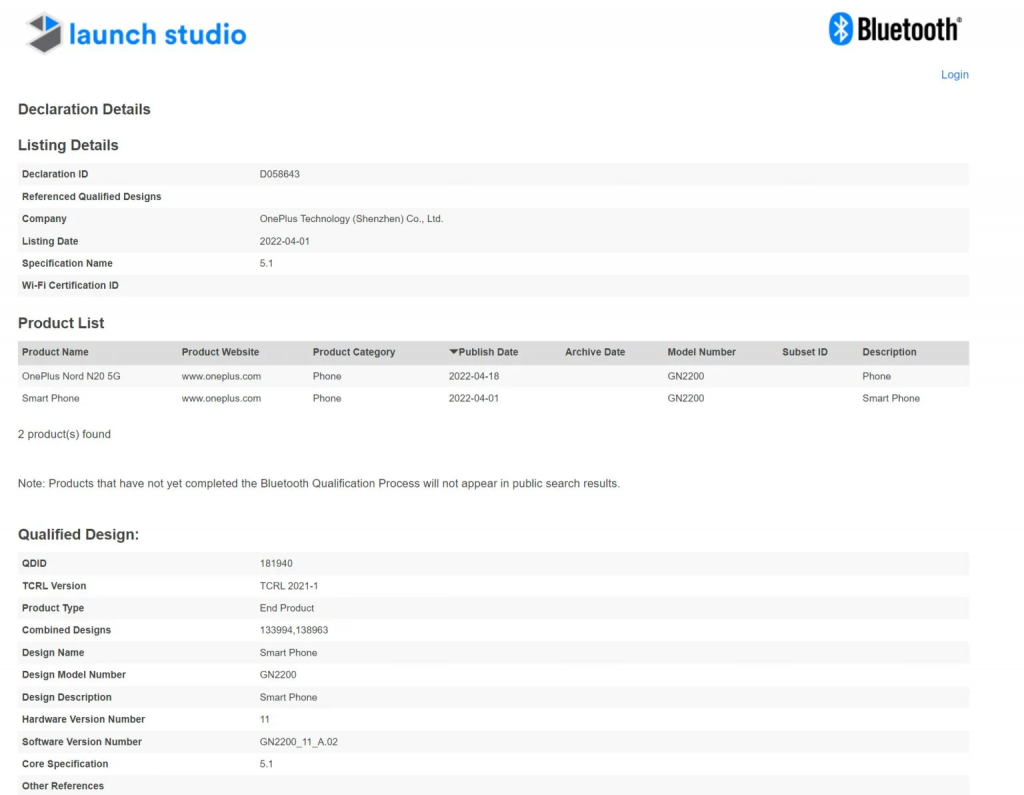Click www.oneplus.com in Smart Phone row
This screenshot has height=795, width=1024.
tap(221, 398)
